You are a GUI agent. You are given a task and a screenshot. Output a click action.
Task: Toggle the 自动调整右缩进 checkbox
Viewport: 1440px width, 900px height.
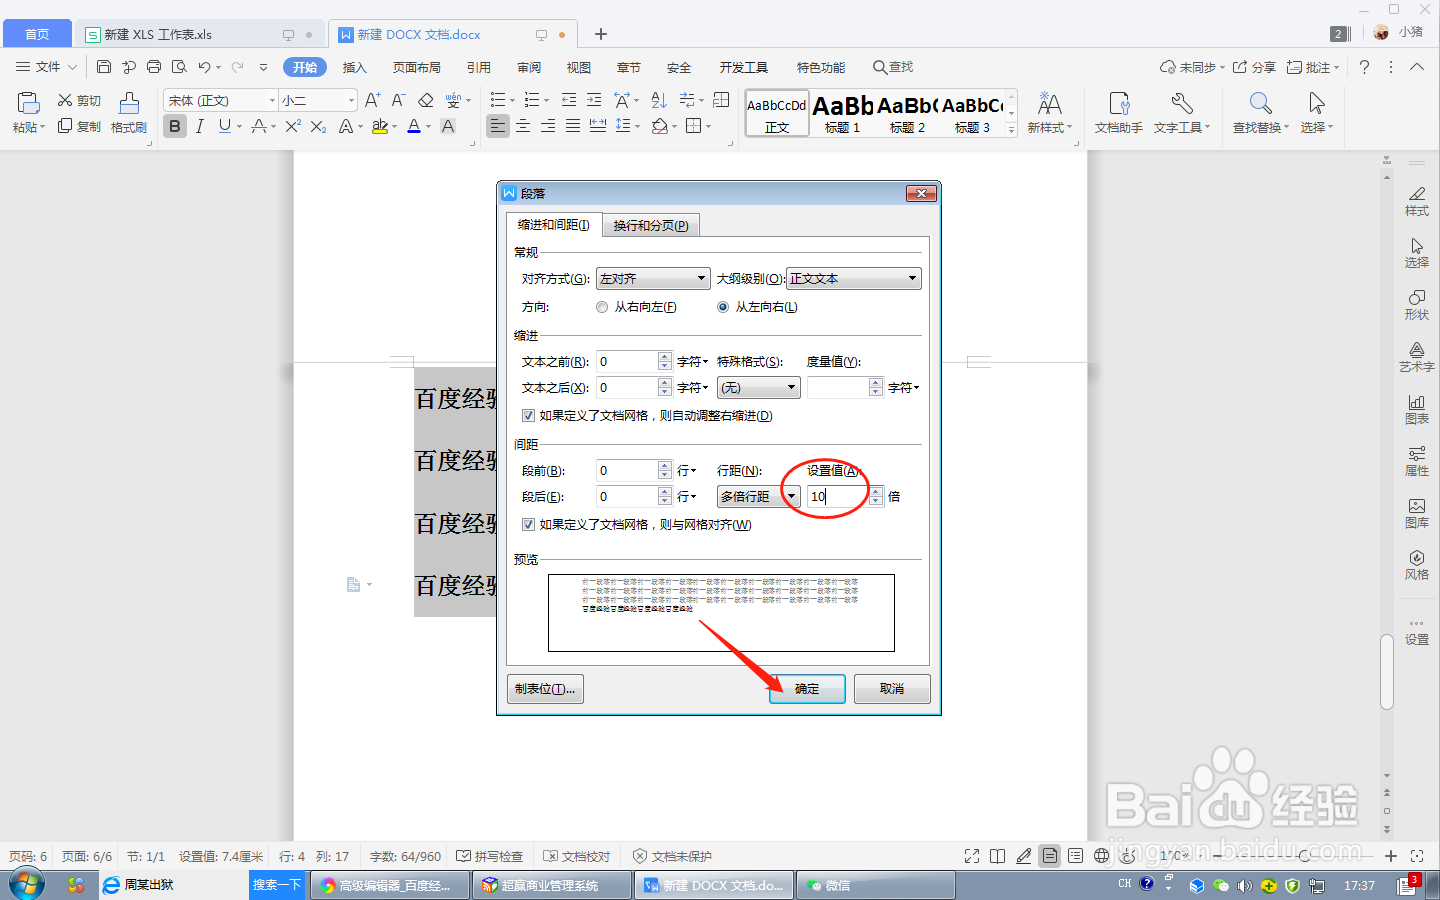528,416
